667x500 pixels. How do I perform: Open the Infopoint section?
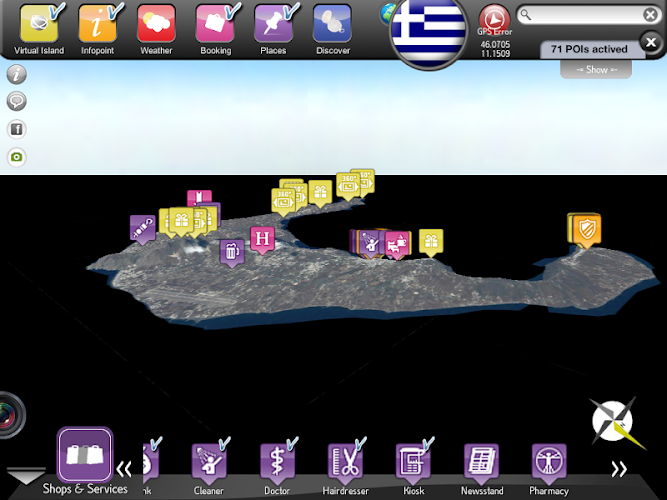(97, 29)
